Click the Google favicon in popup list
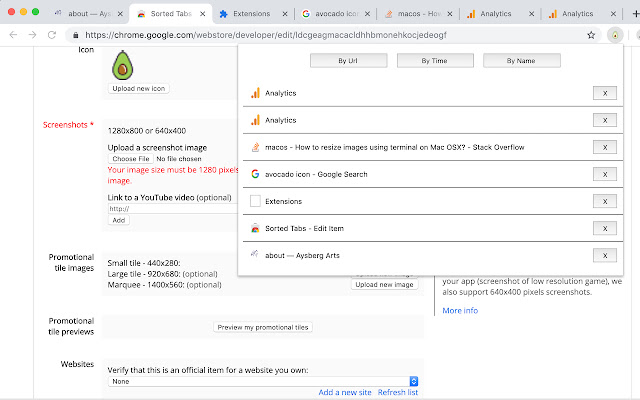 tap(255, 174)
